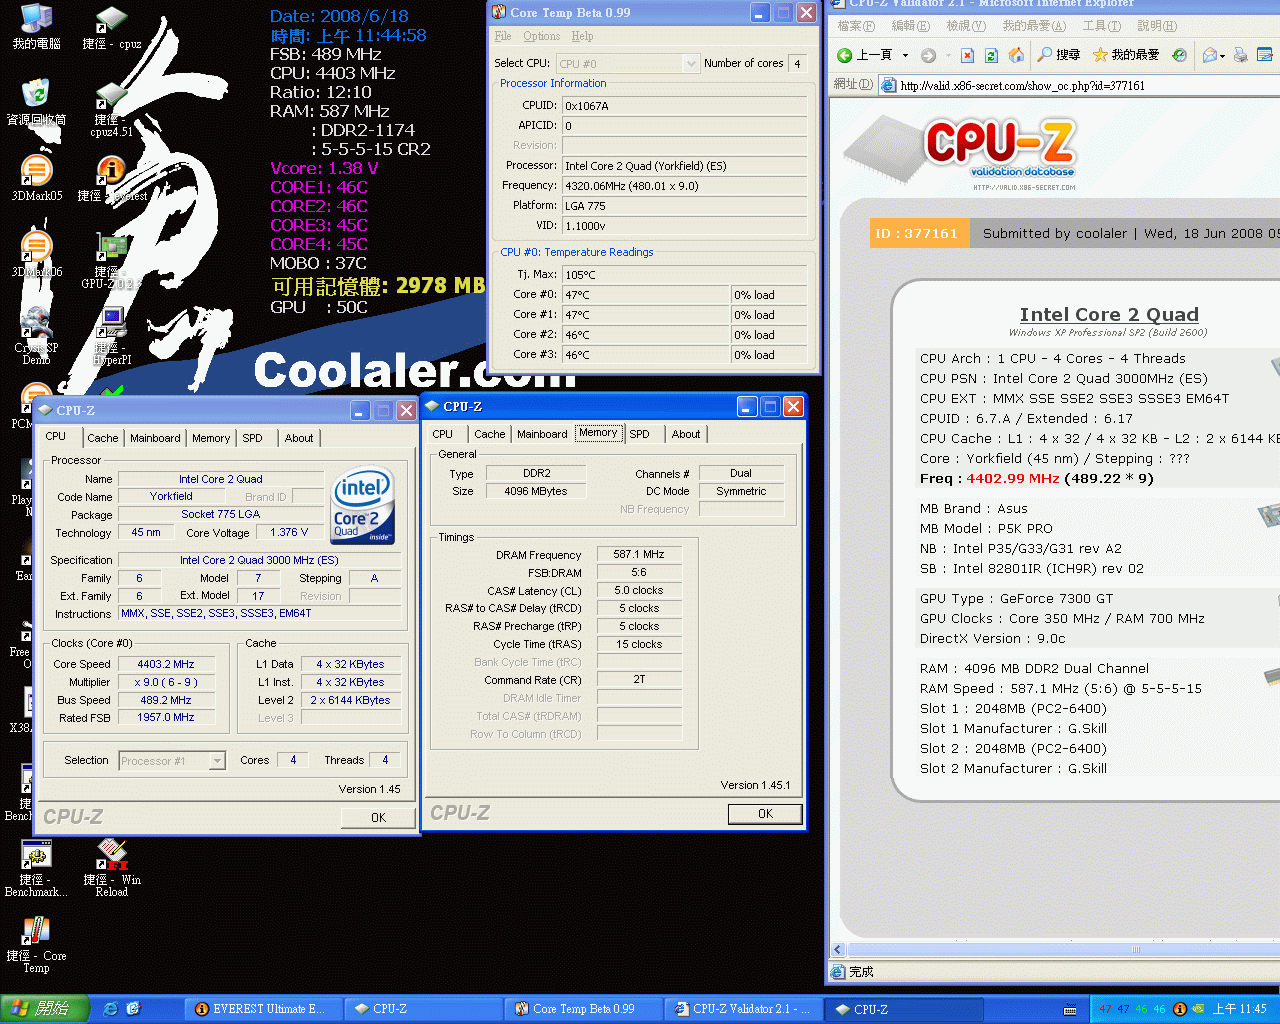This screenshot has width=1280, height=1024.
Task: Open the File menu in Core Temp
Action: [503, 36]
